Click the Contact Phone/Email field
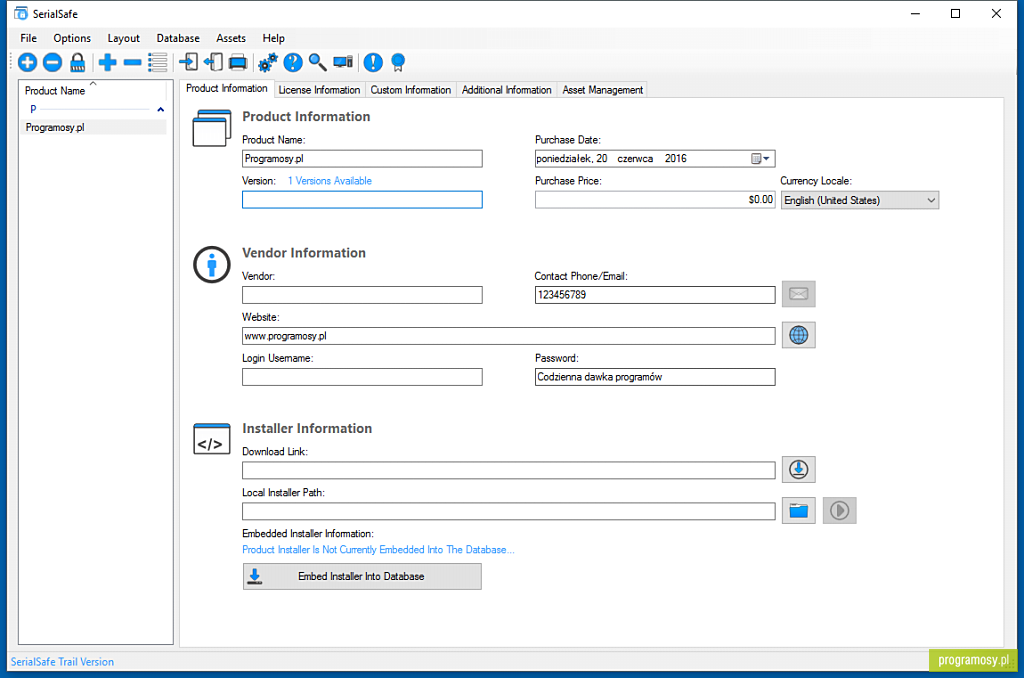Image resolution: width=1024 pixels, height=678 pixels. 655,295
